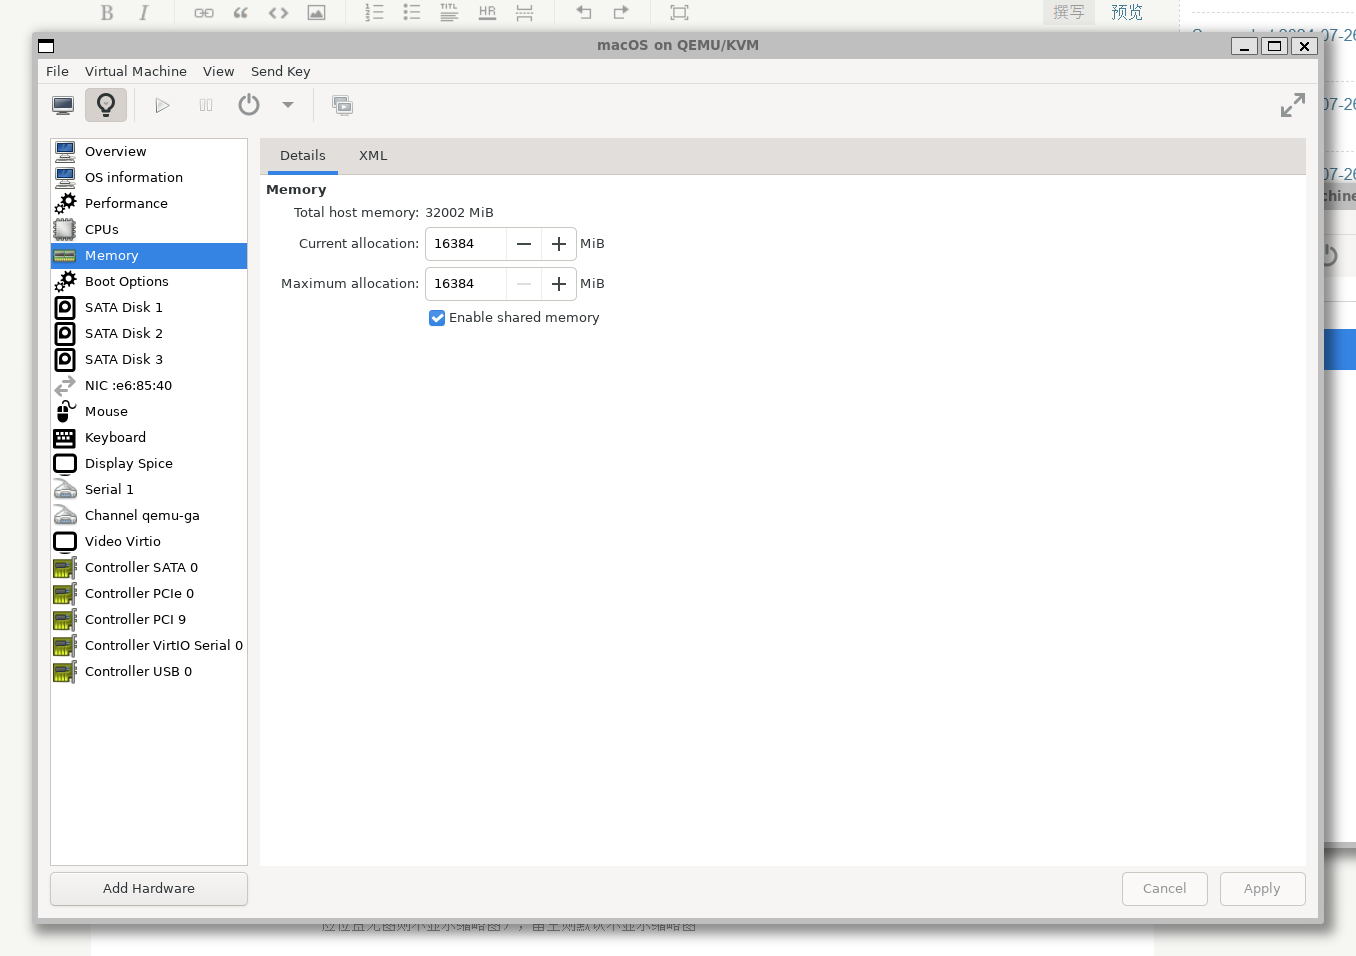Select Controller VirtIO Serial 0
This screenshot has height=956, width=1356.
149,646
